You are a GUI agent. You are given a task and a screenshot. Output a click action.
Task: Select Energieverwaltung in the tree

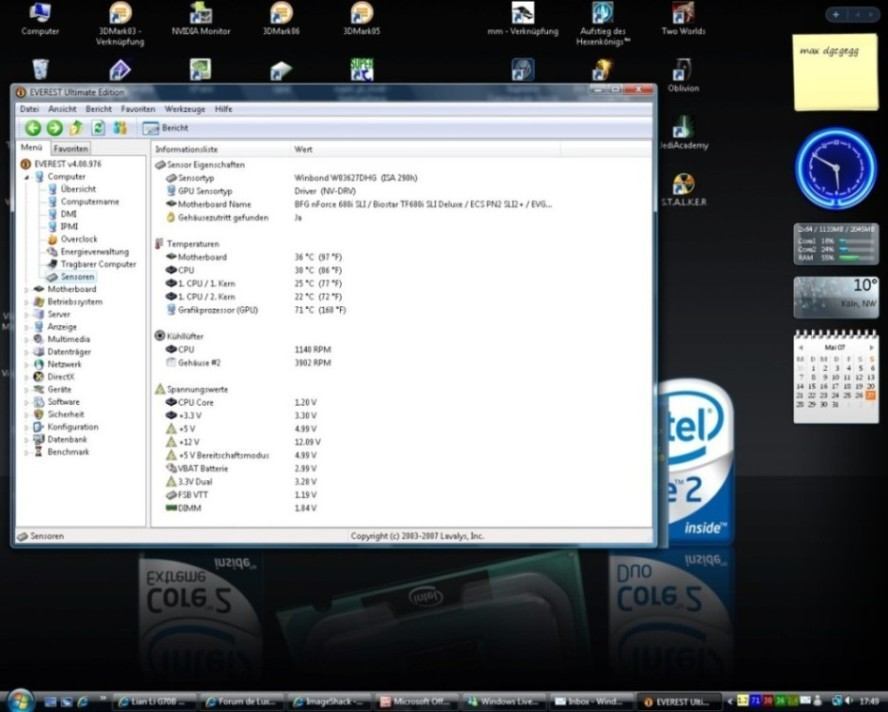(95, 251)
